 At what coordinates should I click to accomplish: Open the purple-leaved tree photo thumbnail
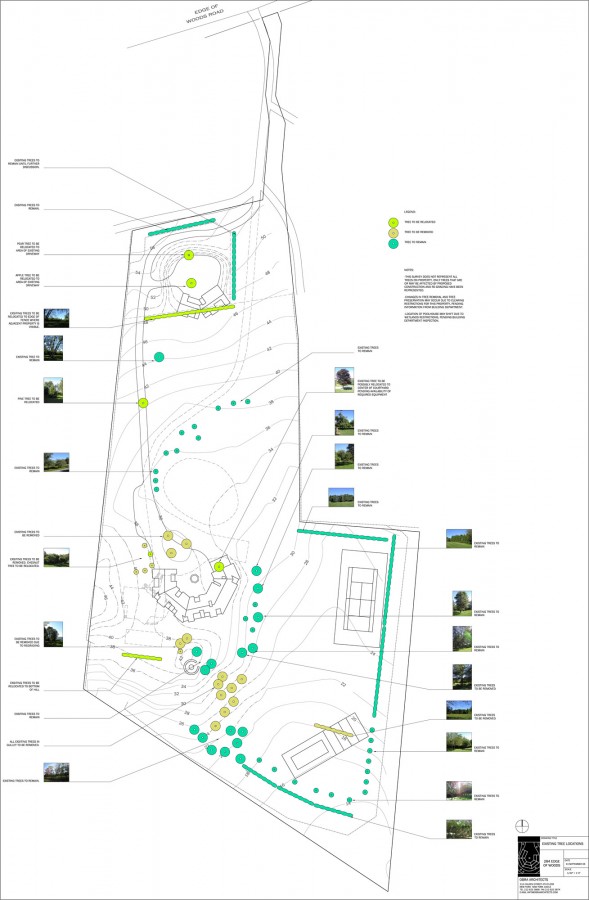pyautogui.click(x=344, y=380)
